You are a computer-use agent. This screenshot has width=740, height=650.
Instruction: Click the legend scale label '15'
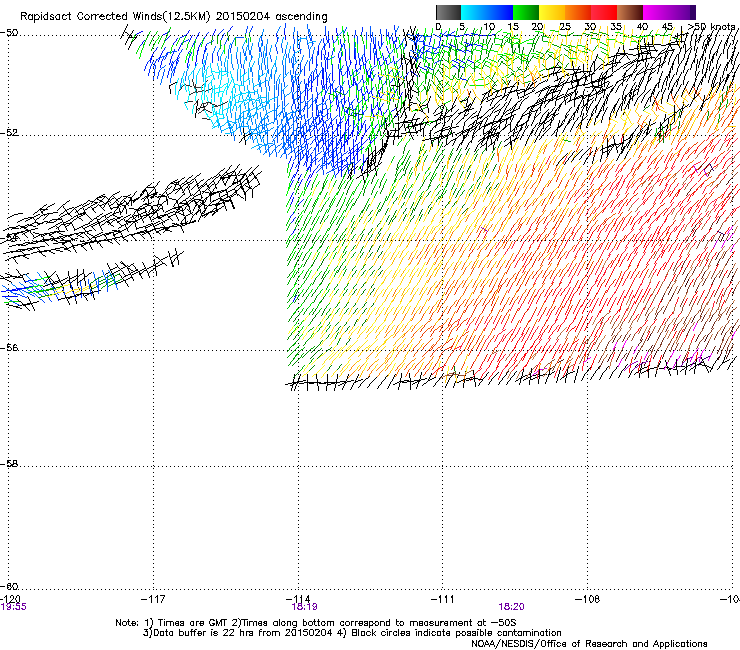coord(513,27)
